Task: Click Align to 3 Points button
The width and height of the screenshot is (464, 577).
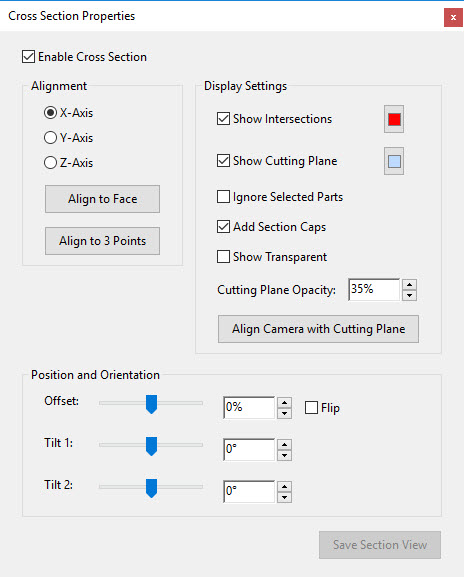Action: tap(102, 241)
